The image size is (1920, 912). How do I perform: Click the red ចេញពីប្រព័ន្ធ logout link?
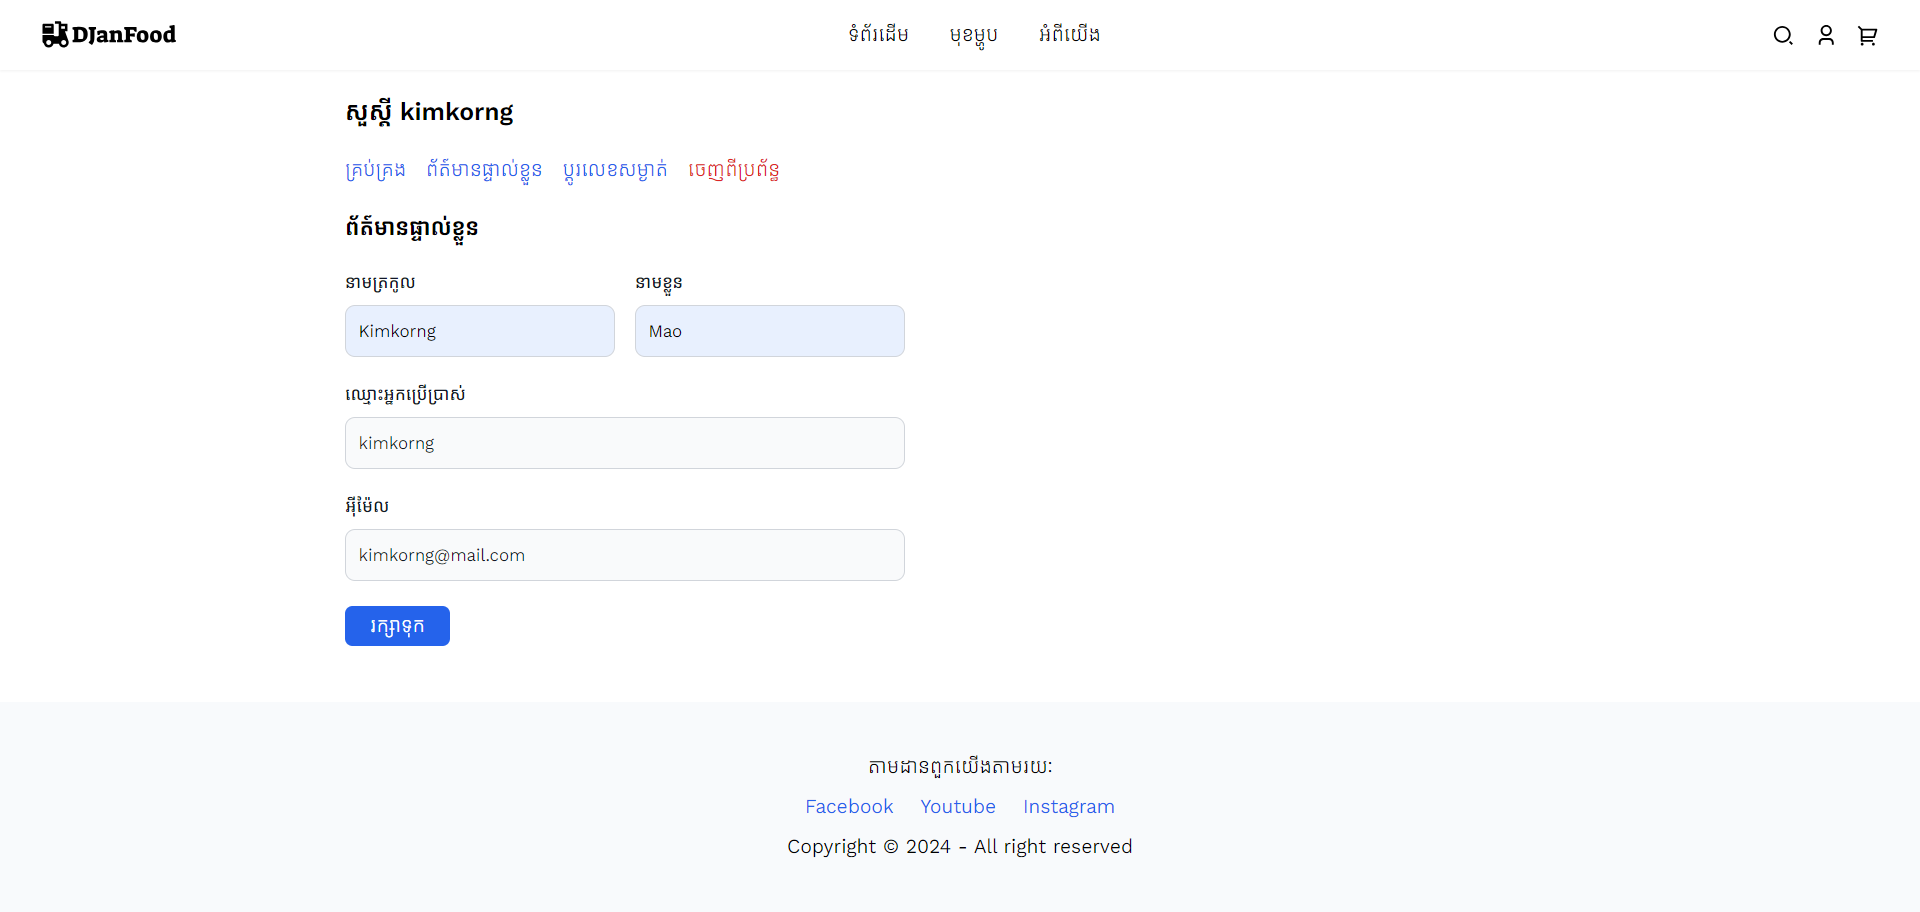[733, 170]
